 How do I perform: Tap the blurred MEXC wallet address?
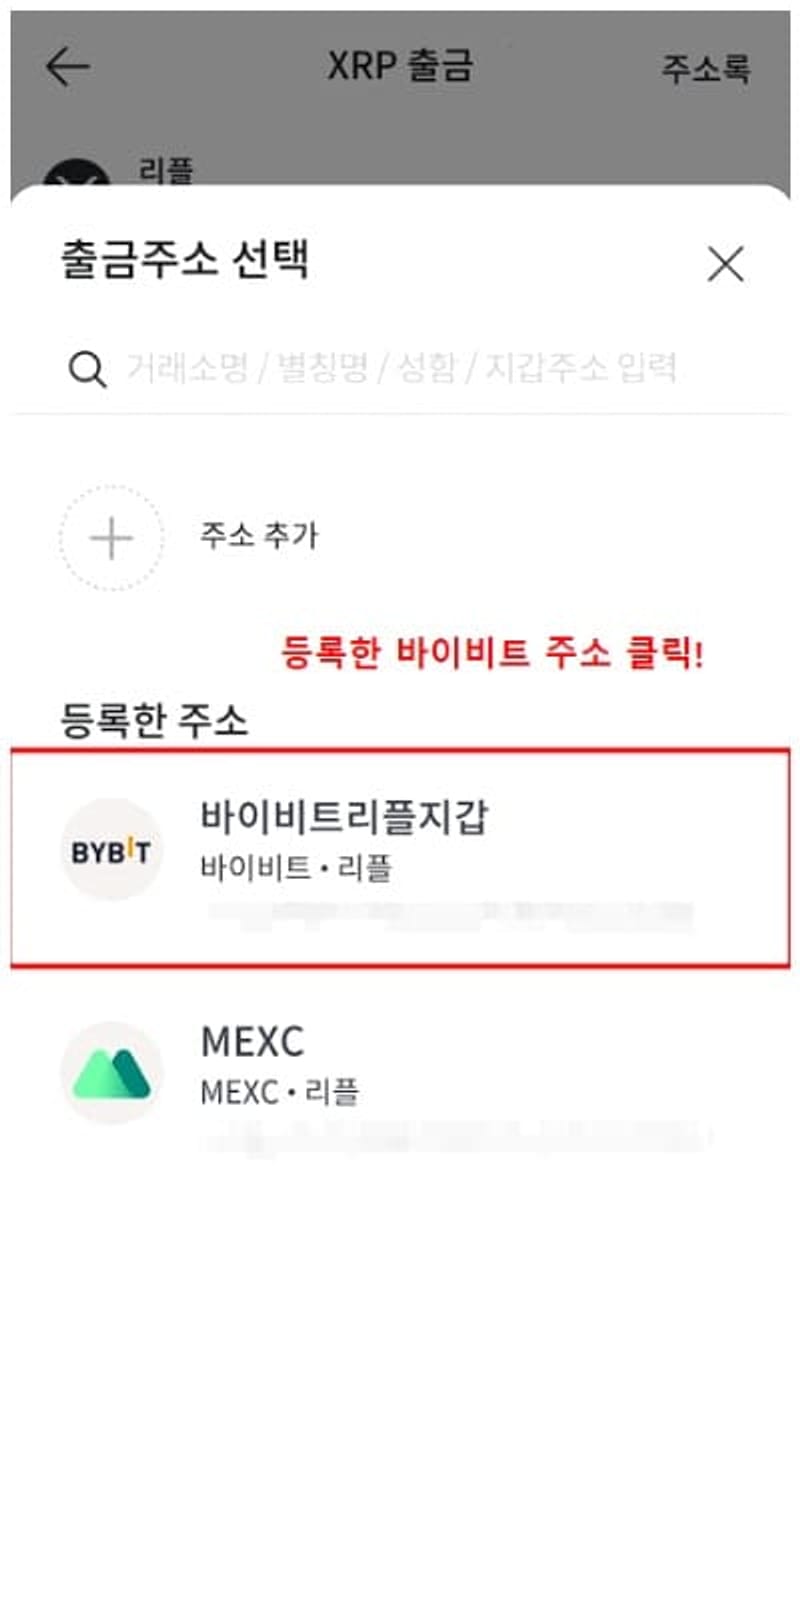click(455, 1137)
